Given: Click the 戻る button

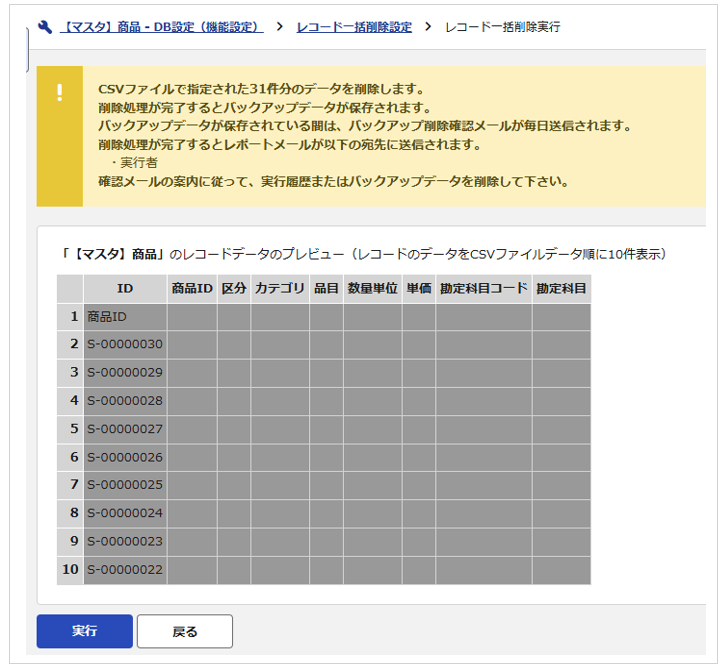Looking at the screenshot, I should tap(185, 631).
